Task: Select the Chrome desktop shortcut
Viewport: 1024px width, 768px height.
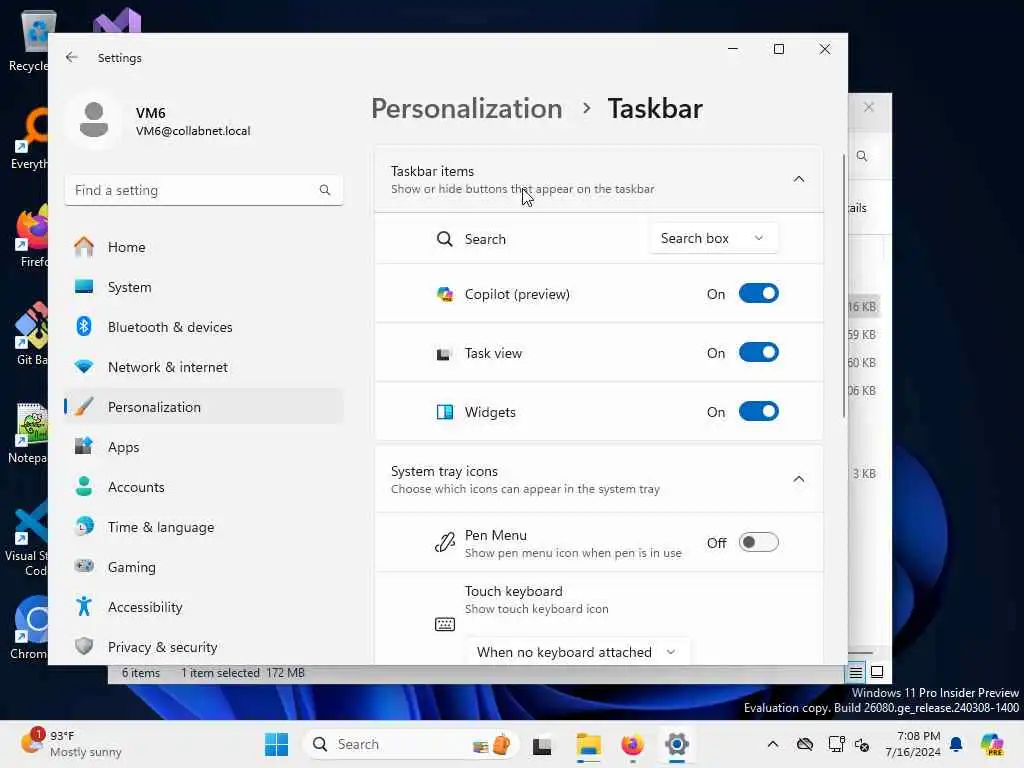Action: (29, 627)
